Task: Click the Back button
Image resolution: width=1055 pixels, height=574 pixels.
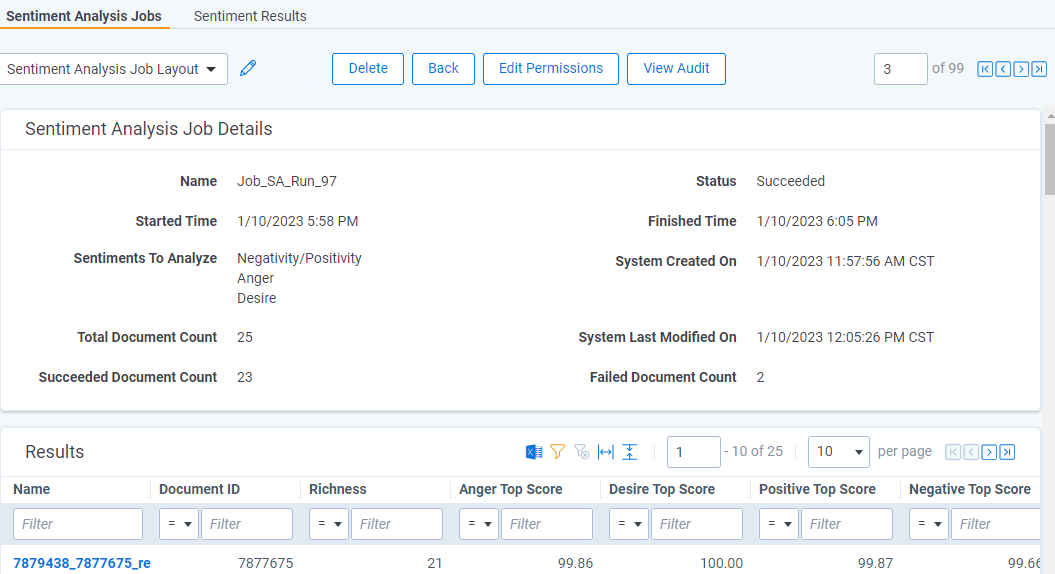Action: click(443, 69)
